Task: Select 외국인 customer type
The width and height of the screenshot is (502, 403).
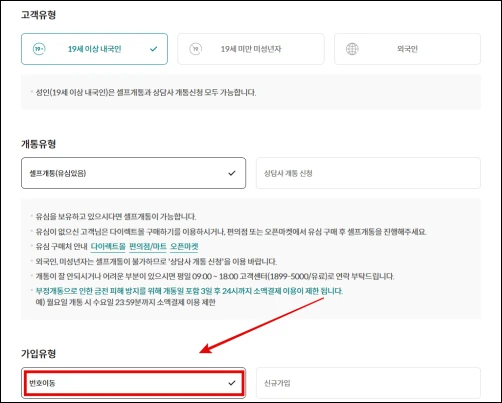Action: (x=407, y=49)
